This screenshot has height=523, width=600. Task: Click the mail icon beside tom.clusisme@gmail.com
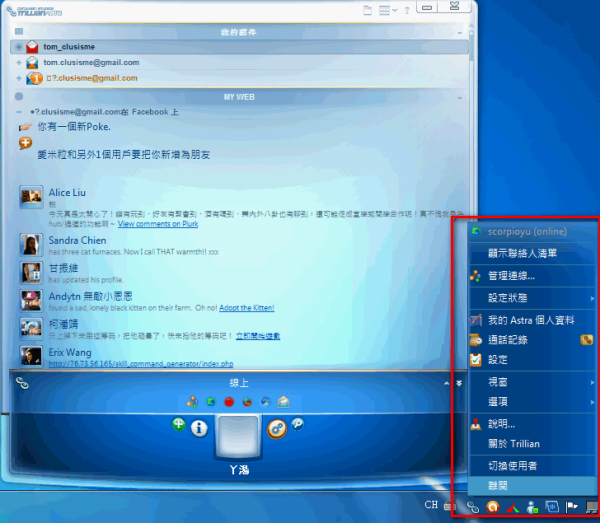pyautogui.click(x=33, y=62)
